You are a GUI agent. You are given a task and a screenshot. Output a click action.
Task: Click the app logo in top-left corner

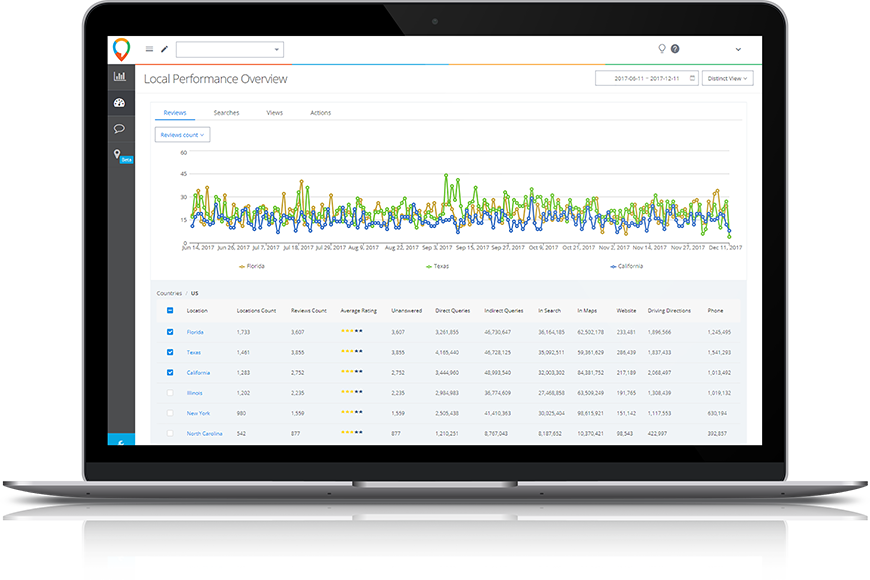(120, 49)
